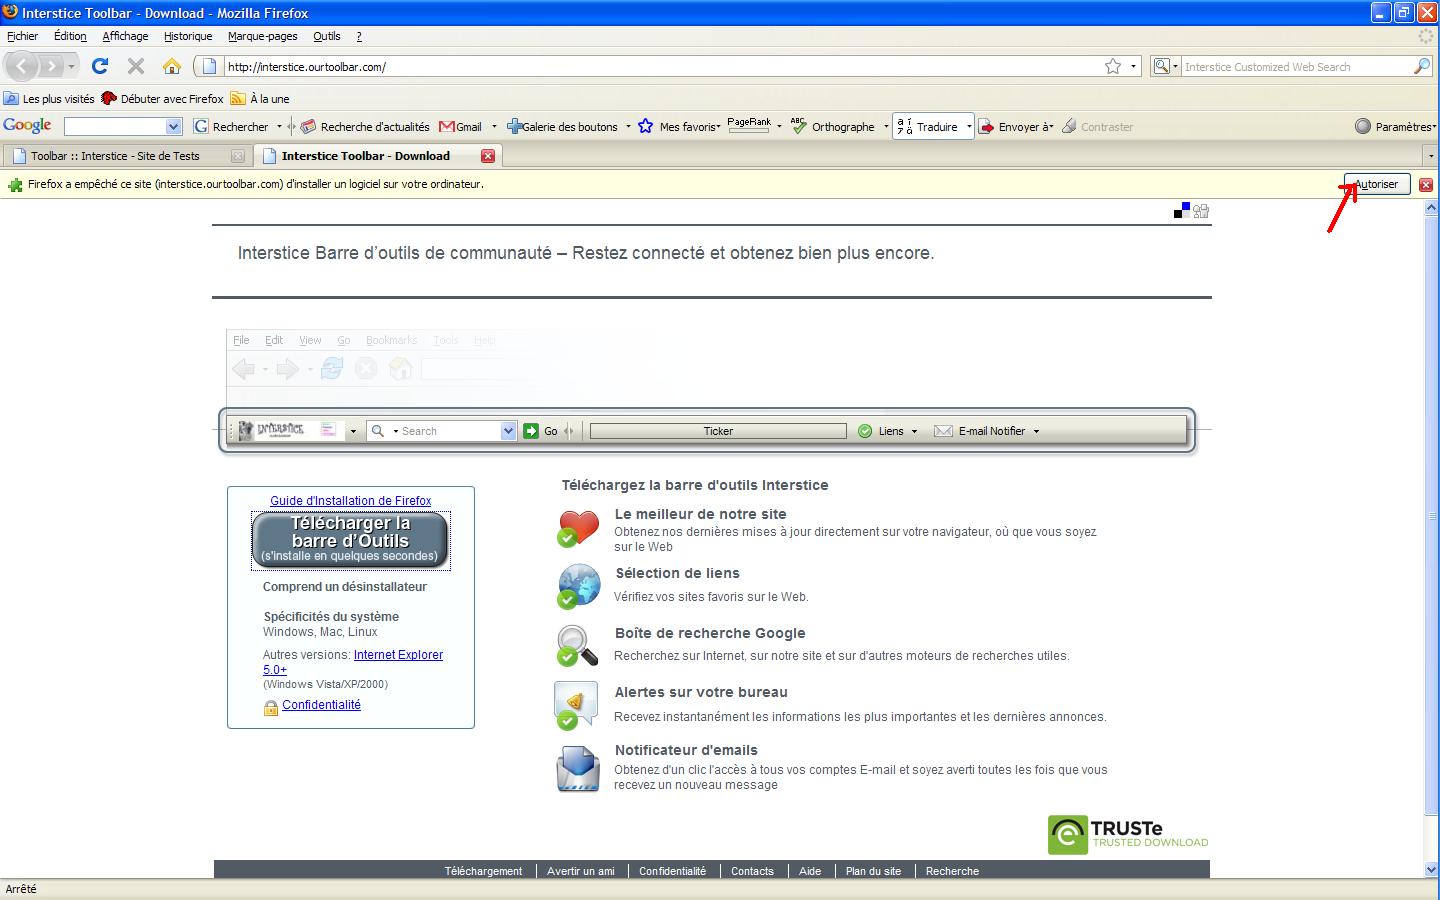The width and height of the screenshot is (1440, 900).
Task: Click the Reload page icon
Action: pos(99,66)
